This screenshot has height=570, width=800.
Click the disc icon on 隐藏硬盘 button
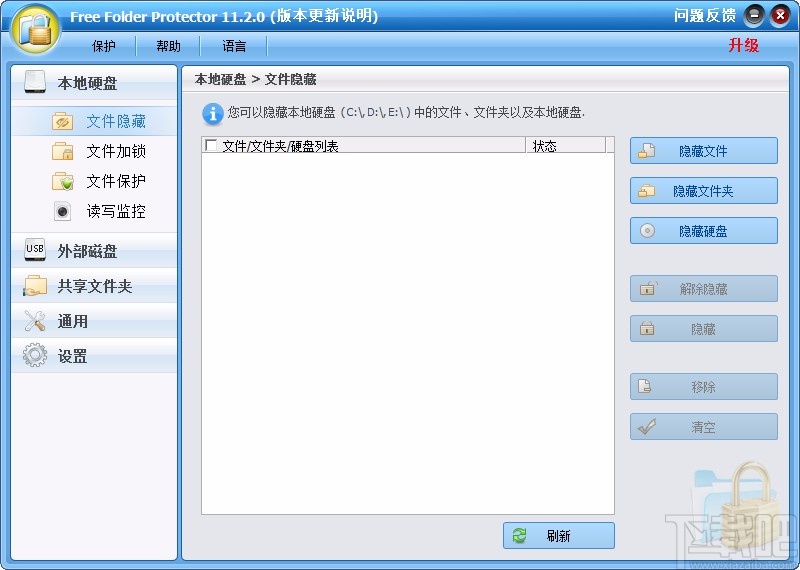[647, 231]
